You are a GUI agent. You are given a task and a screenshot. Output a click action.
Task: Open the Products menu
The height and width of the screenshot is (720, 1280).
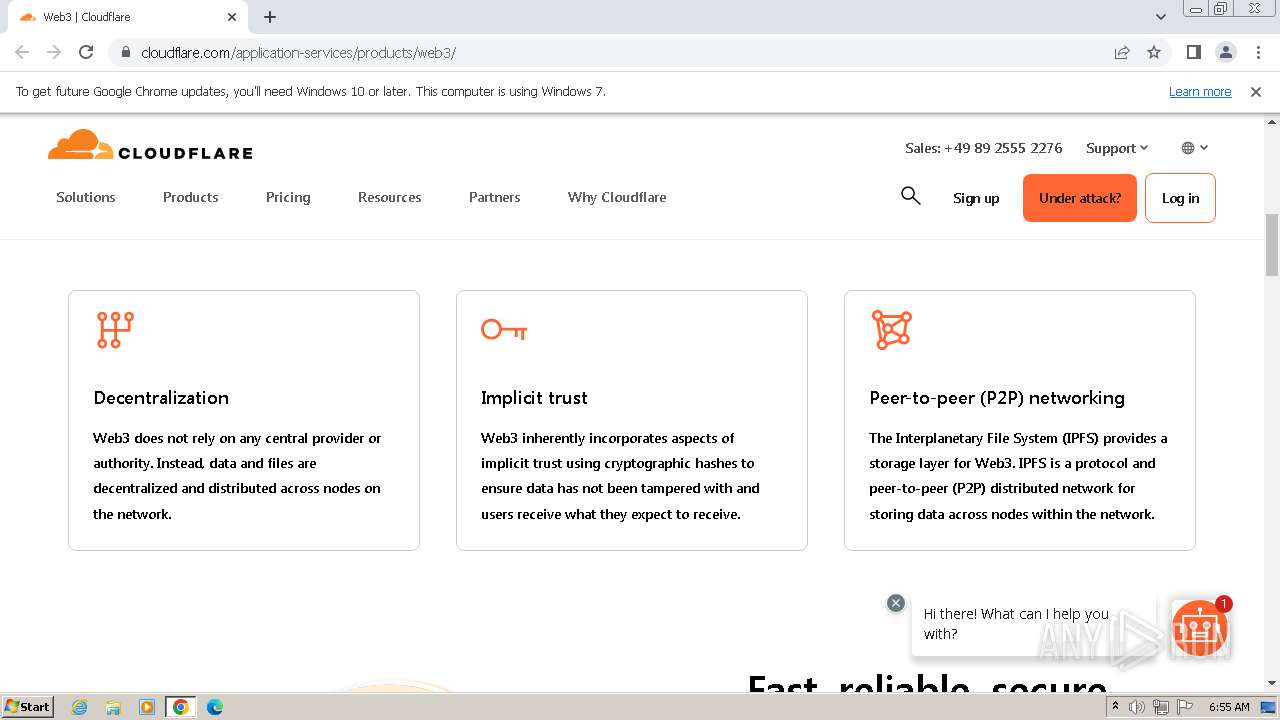point(191,197)
